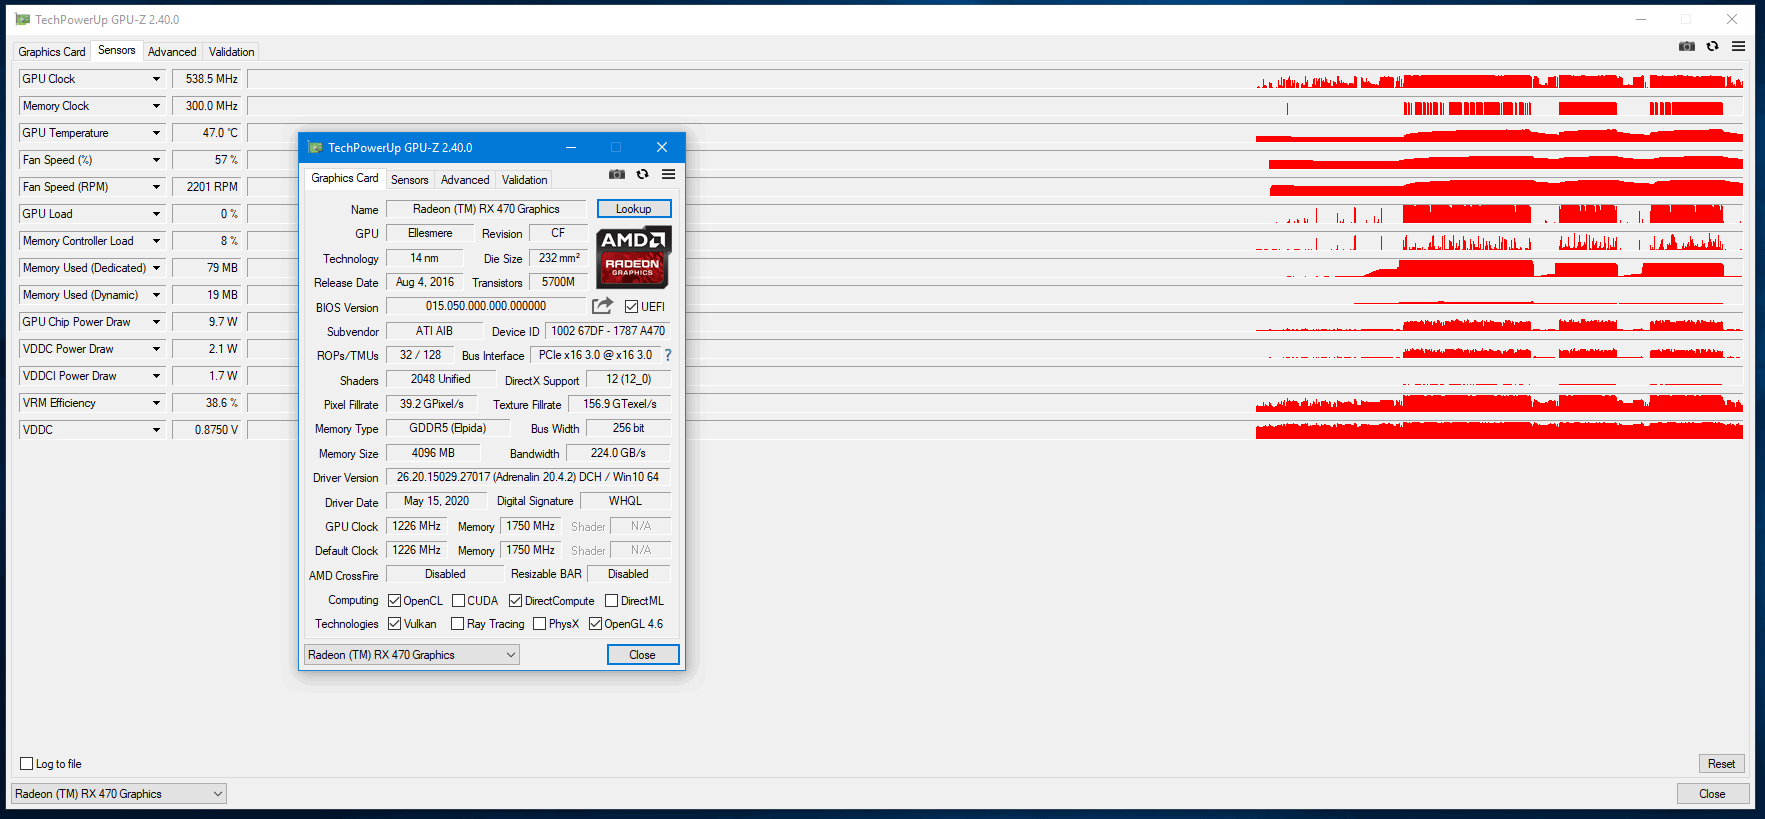
Task: Click the camera icon in the front GPU-Z dialog
Action: point(617,174)
